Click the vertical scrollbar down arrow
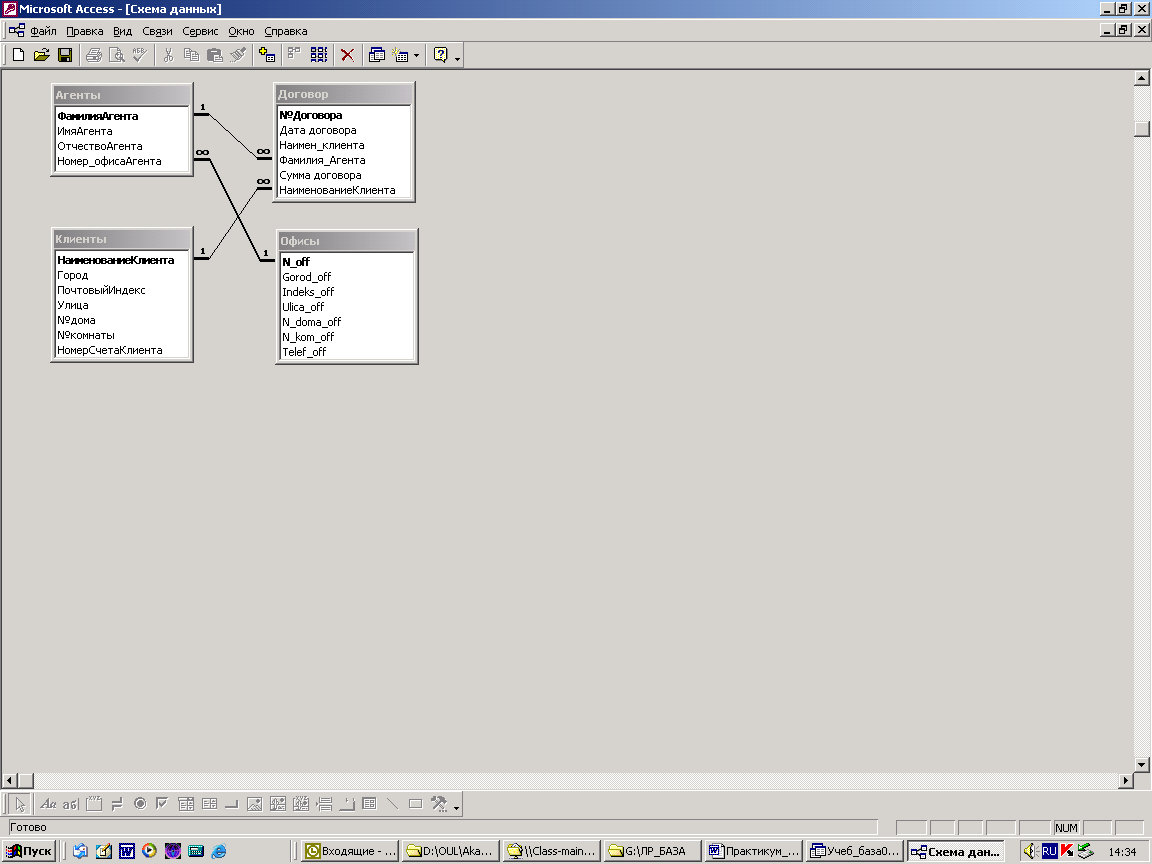Viewport: 1152px width, 864px height. 1142,764
